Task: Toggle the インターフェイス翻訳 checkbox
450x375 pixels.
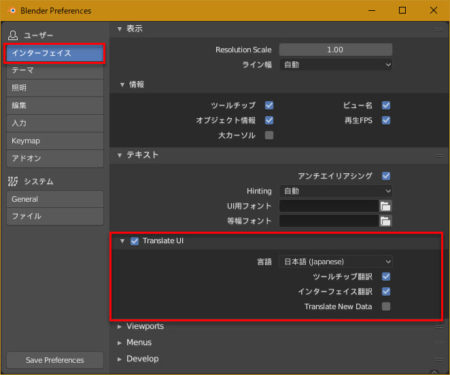Action: (x=386, y=292)
